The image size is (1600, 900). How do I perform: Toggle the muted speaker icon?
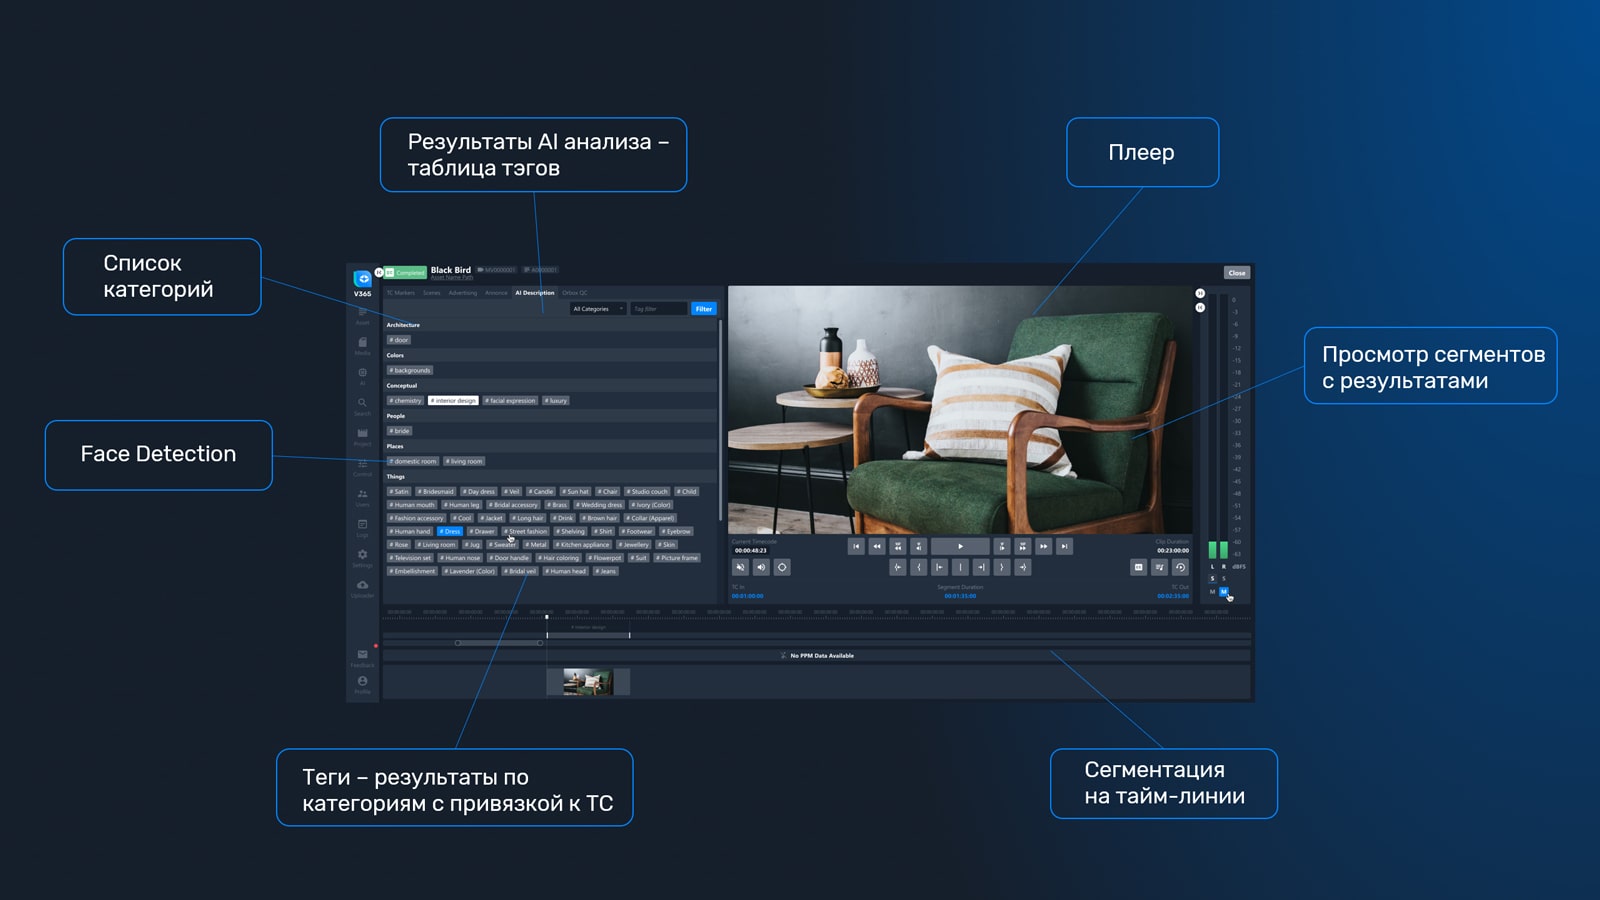click(x=740, y=567)
